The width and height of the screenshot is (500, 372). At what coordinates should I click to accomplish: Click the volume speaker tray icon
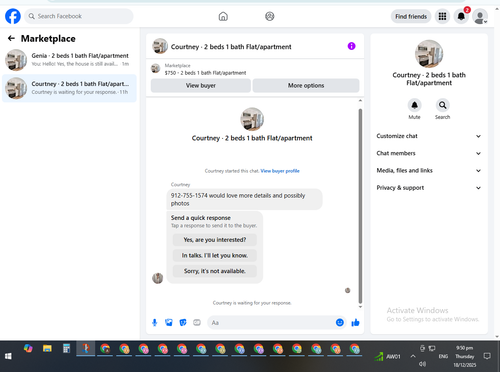click(x=422, y=364)
